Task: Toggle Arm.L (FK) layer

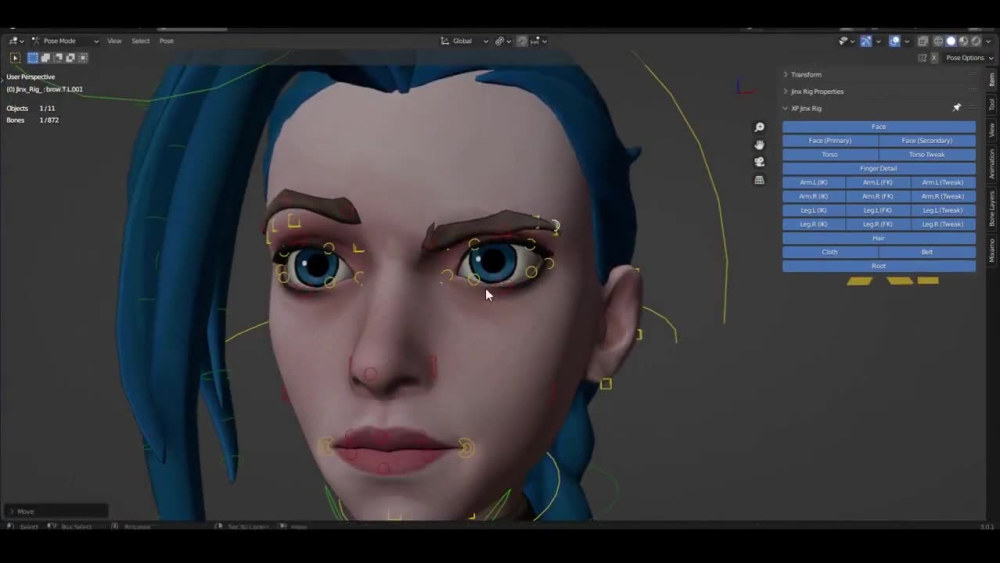Action: pyautogui.click(x=878, y=182)
